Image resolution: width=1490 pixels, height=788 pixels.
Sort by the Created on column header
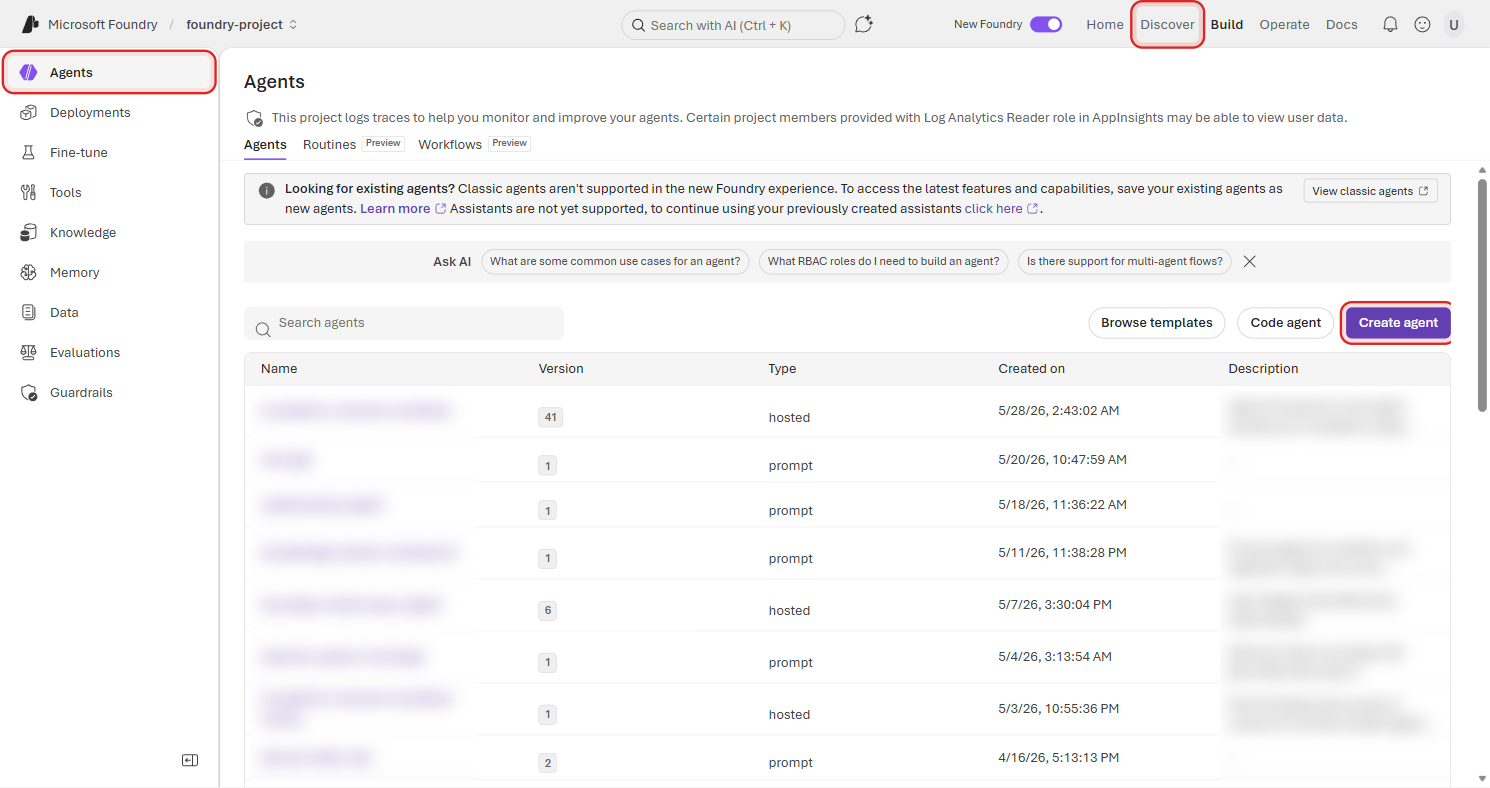[1031, 368]
